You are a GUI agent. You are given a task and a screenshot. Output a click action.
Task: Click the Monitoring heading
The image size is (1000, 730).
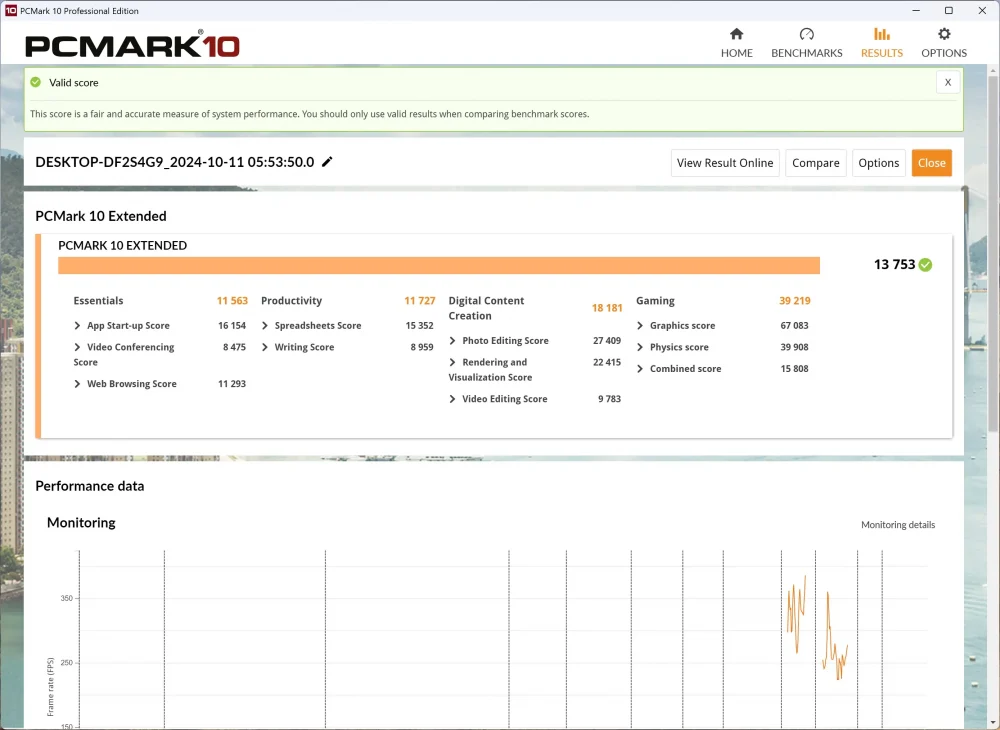coord(81,523)
